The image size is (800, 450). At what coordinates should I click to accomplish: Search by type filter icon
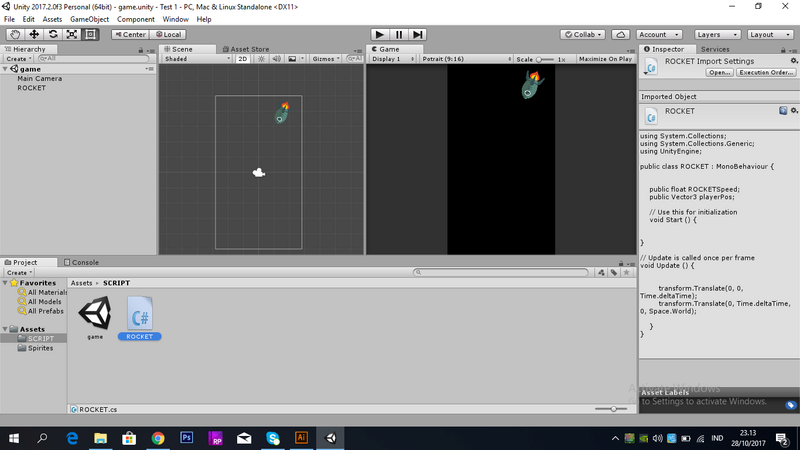coord(601,272)
